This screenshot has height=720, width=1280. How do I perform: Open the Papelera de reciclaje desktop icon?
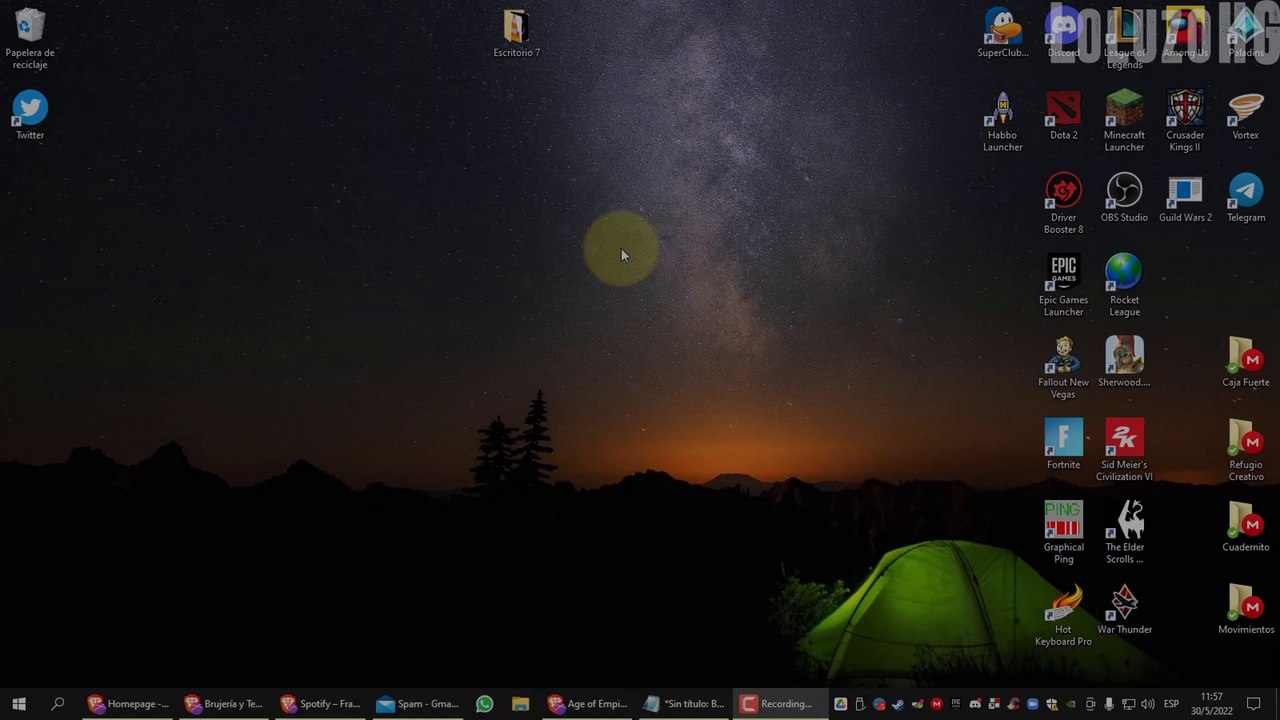[x=30, y=39]
